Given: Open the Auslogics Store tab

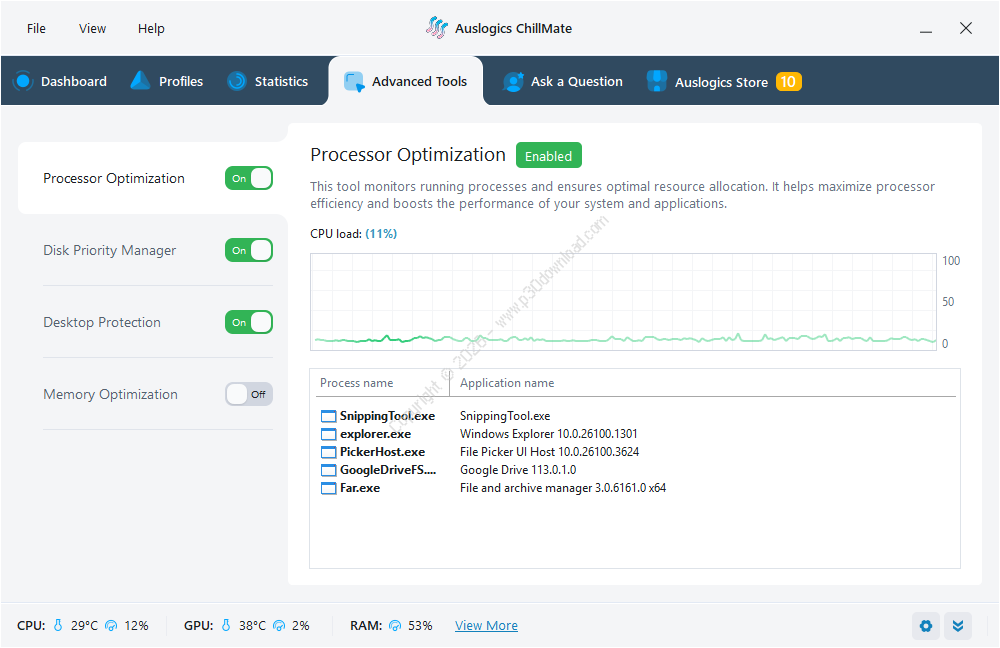Looking at the screenshot, I should coord(724,81).
